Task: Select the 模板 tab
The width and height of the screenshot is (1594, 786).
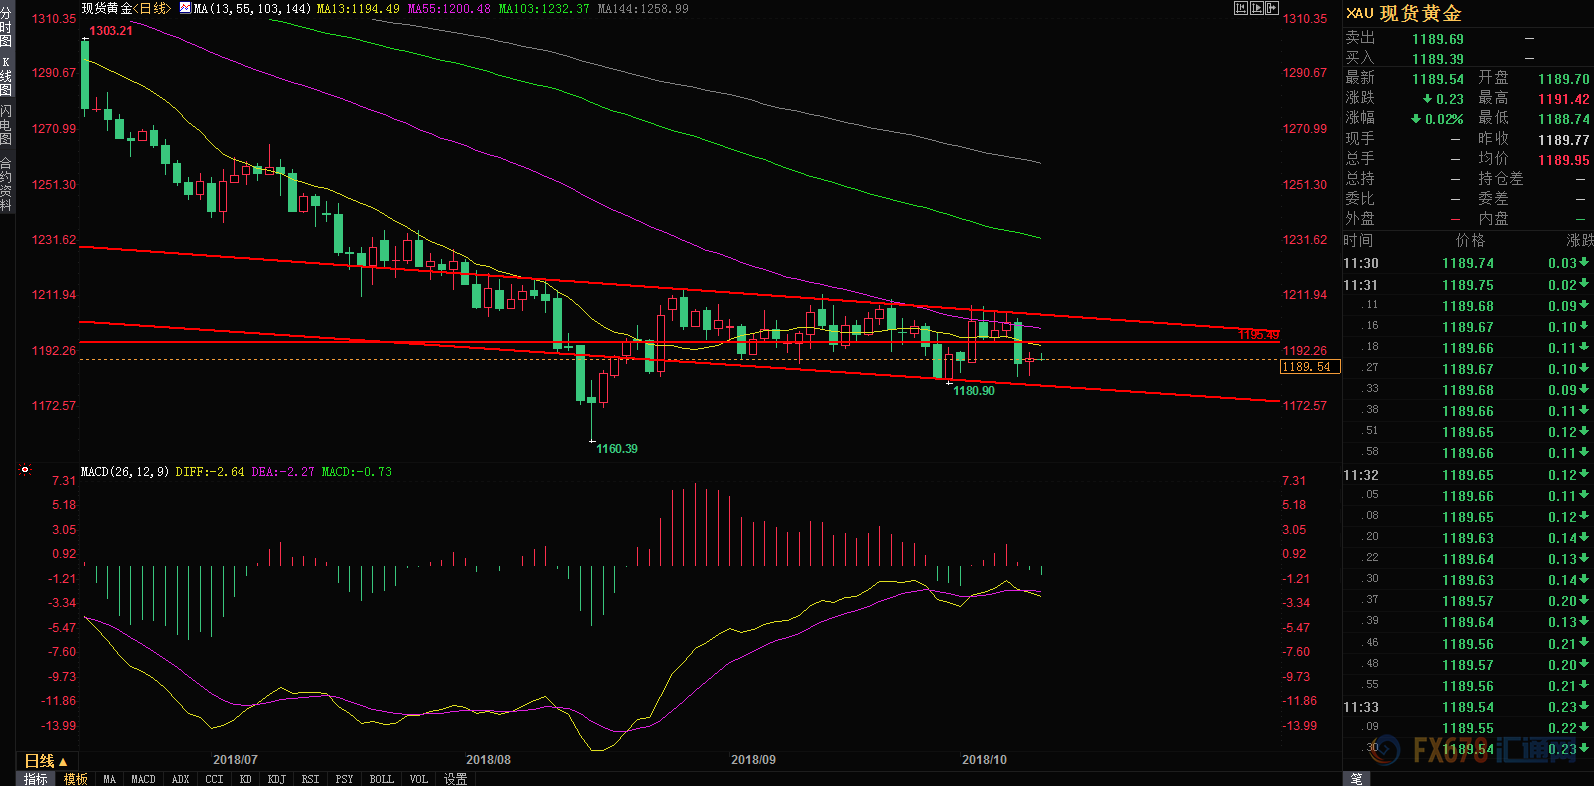Action: tap(76, 779)
